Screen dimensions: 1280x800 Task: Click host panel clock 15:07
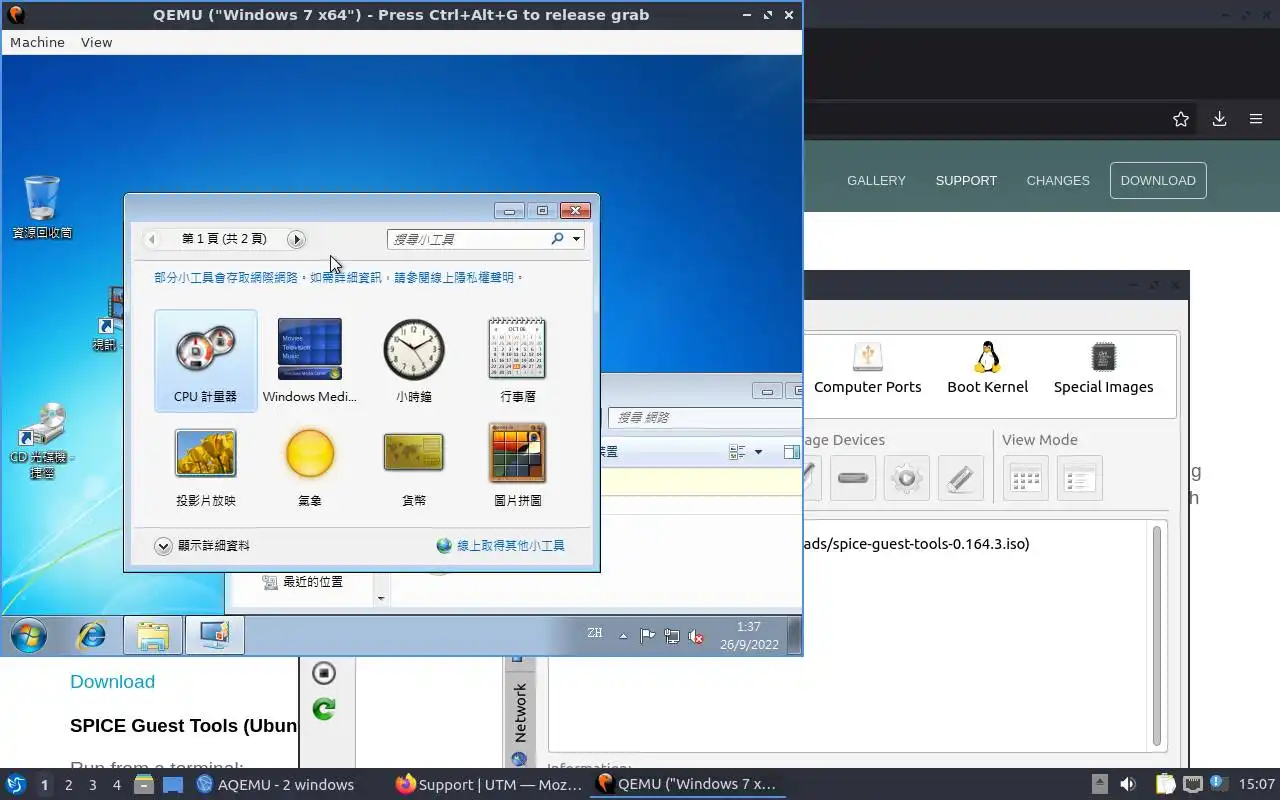[x=1257, y=785]
